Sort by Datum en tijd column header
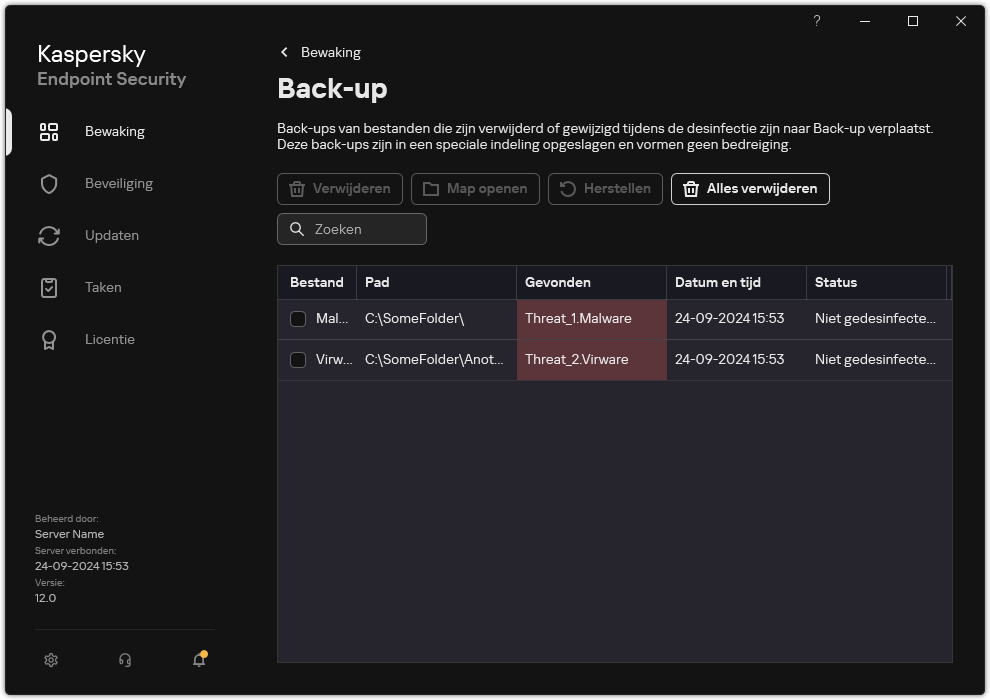The height and width of the screenshot is (700, 990). tap(735, 282)
